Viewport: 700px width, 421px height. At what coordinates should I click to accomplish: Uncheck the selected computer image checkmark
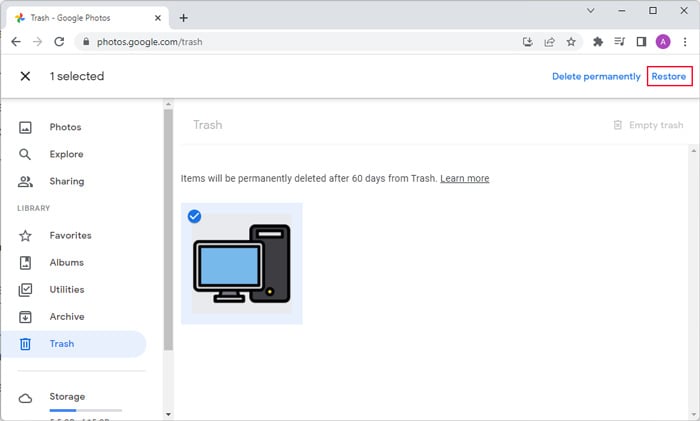194,217
